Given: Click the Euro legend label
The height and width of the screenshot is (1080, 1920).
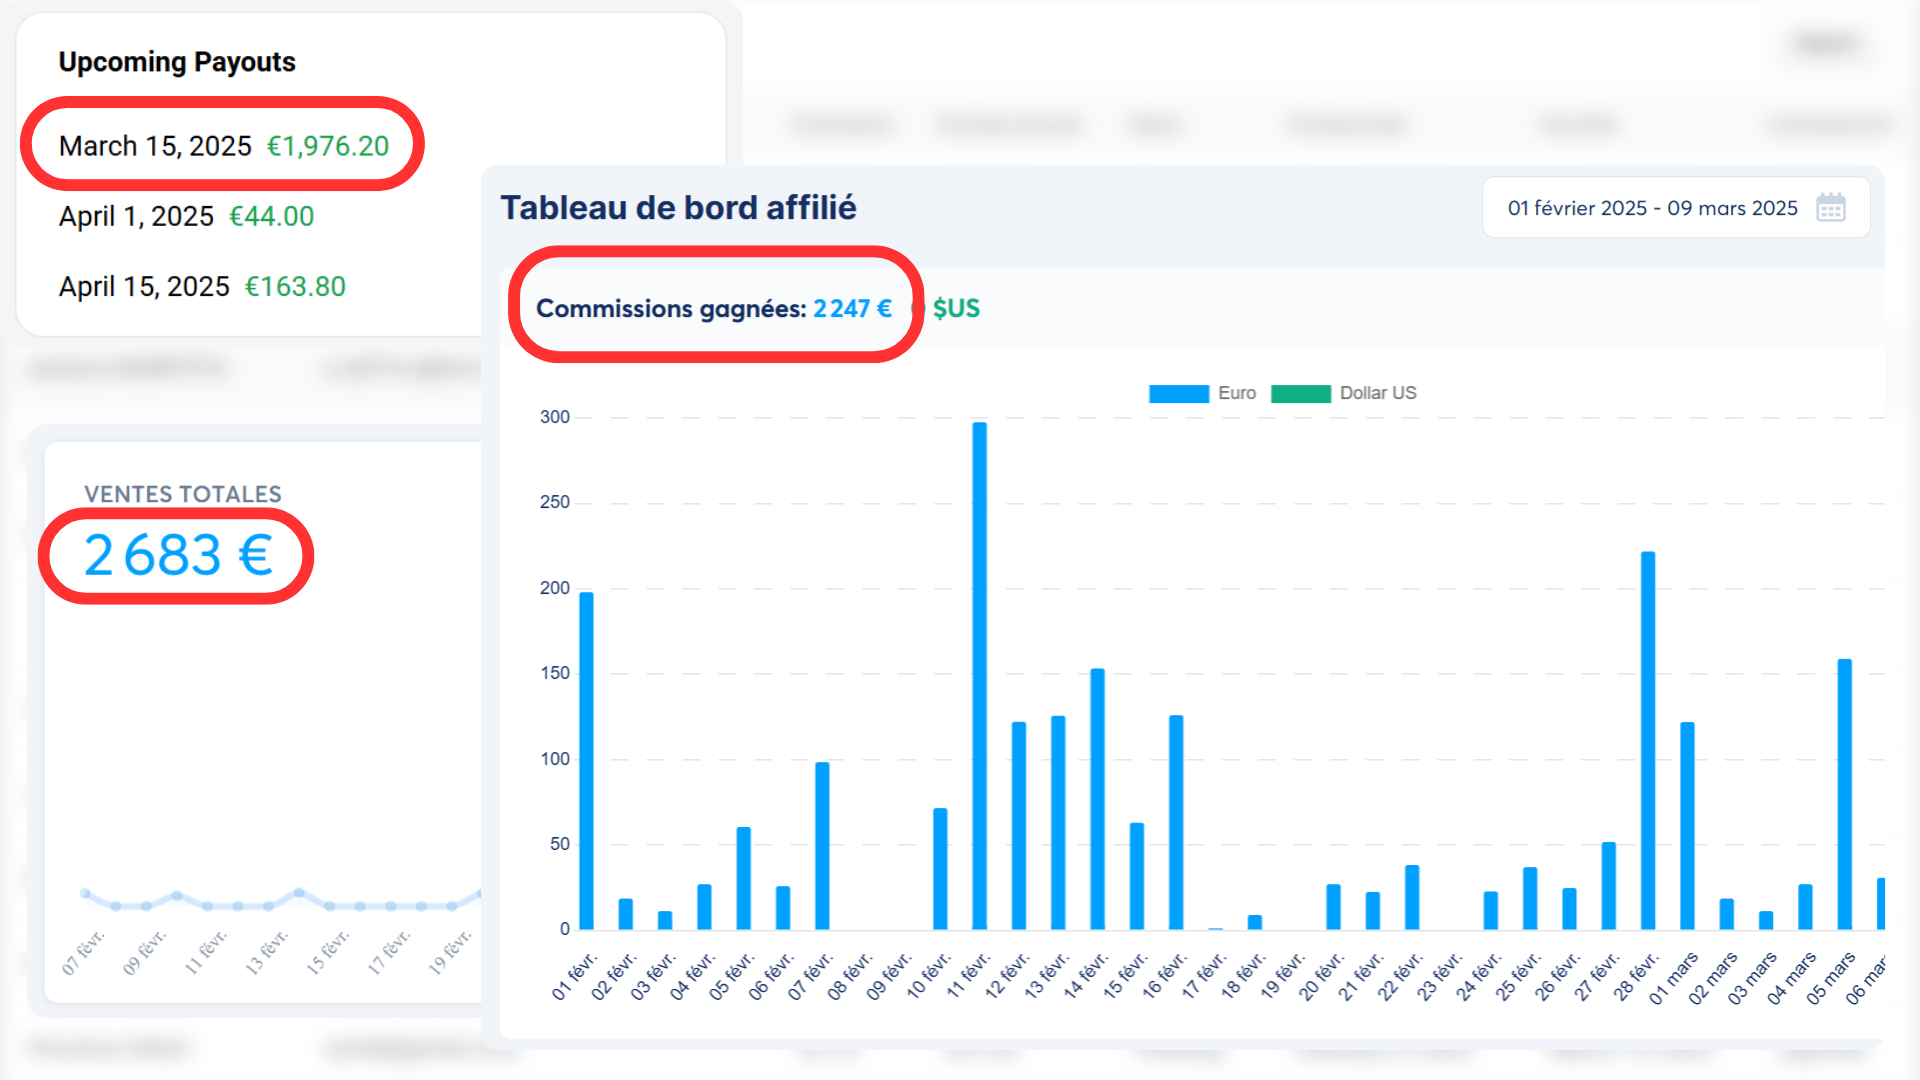Looking at the screenshot, I should point(1236,393).
